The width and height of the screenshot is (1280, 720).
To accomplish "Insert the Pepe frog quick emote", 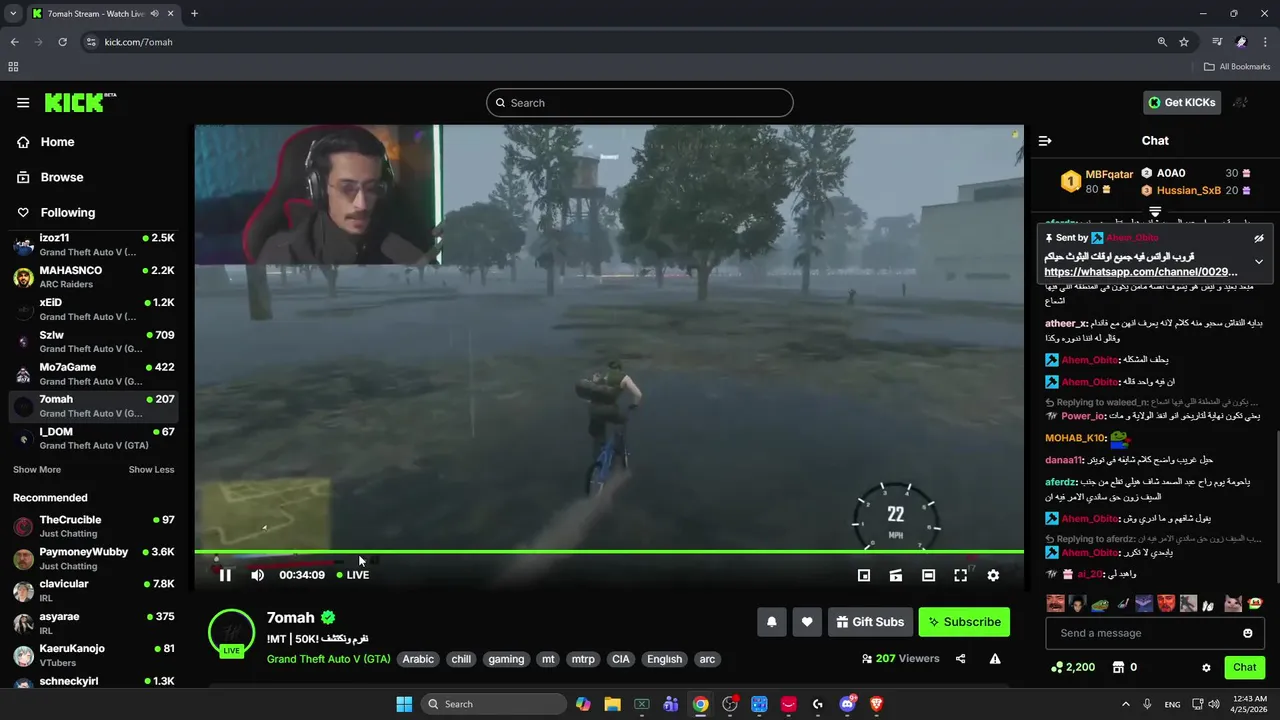I will point(1100,603).
